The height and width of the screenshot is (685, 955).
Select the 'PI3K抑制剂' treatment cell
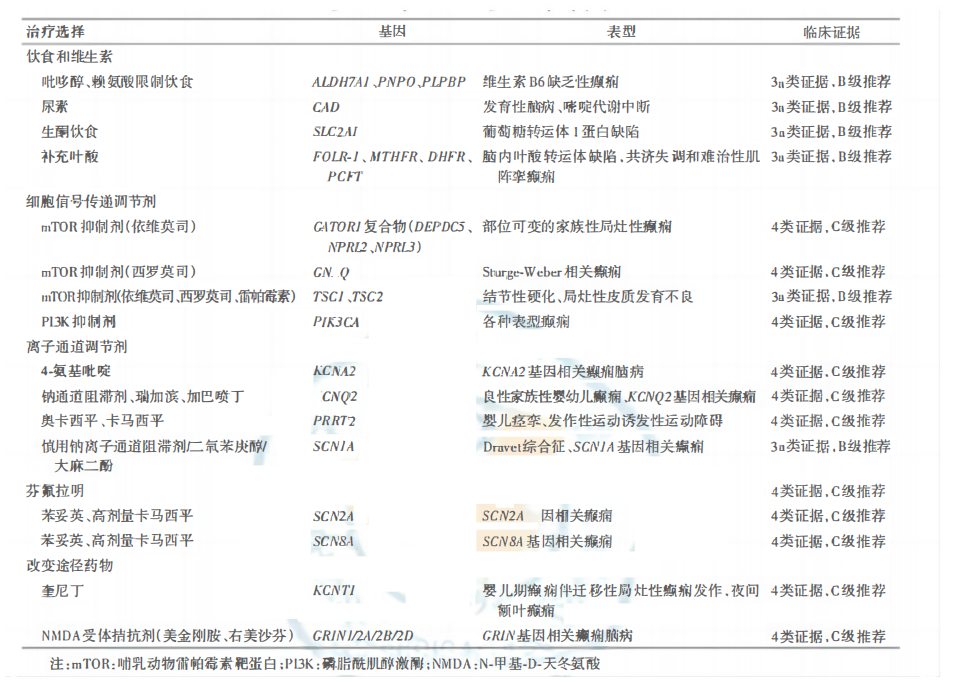click(79, 321)
